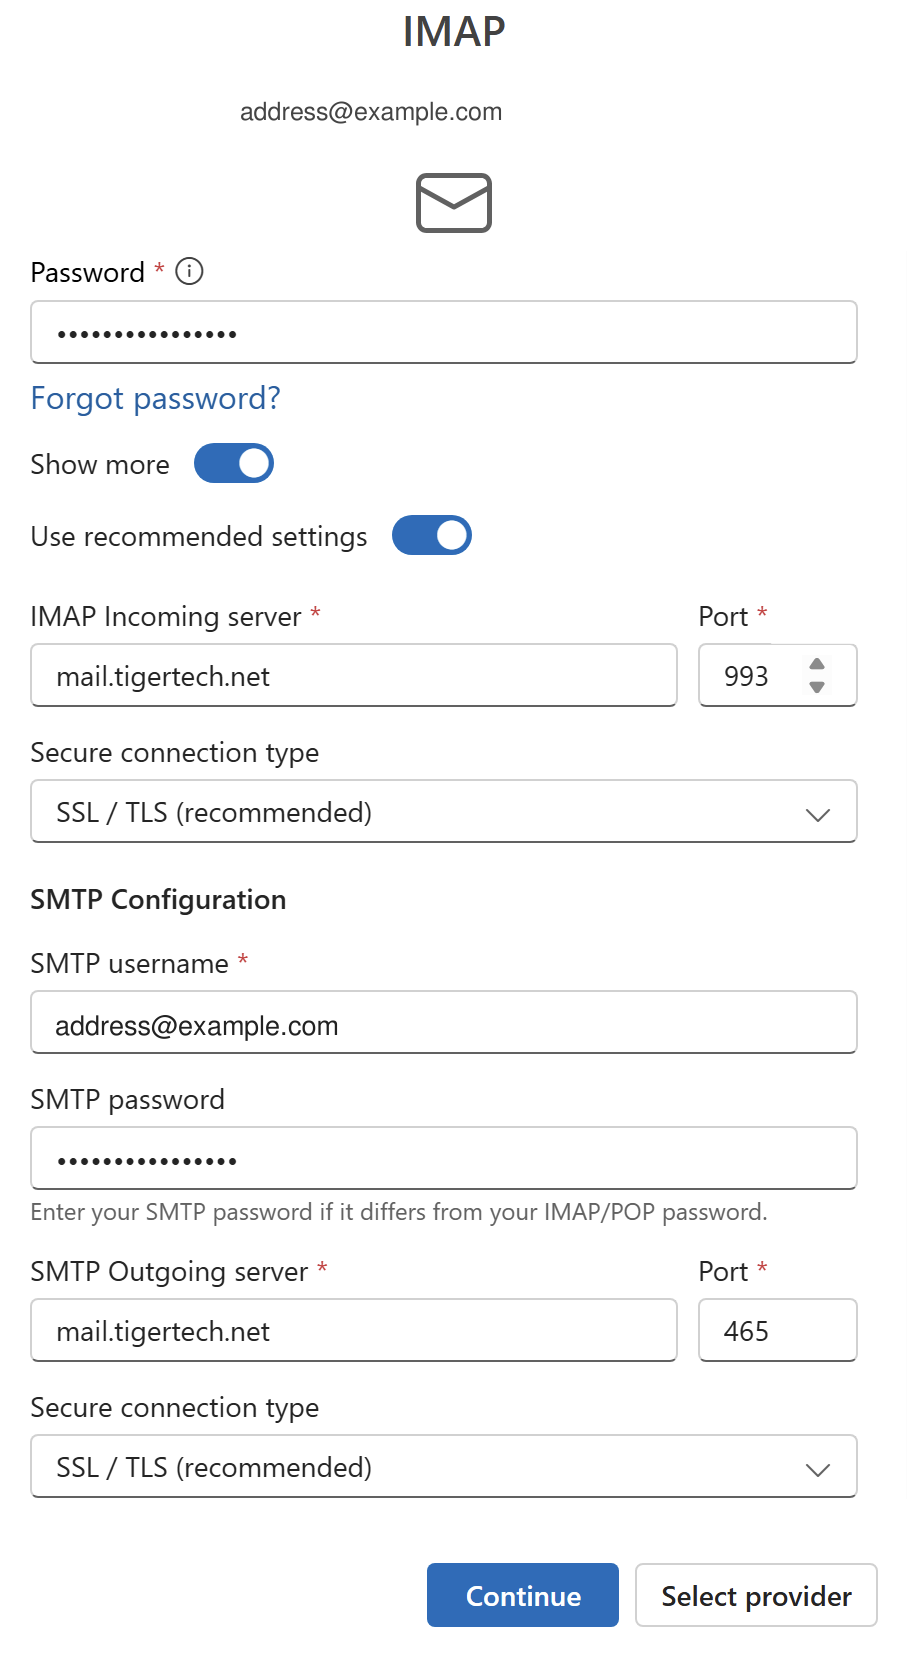Open the Password info tooltip icon
907x1671 pixels.
pos(188,271)
